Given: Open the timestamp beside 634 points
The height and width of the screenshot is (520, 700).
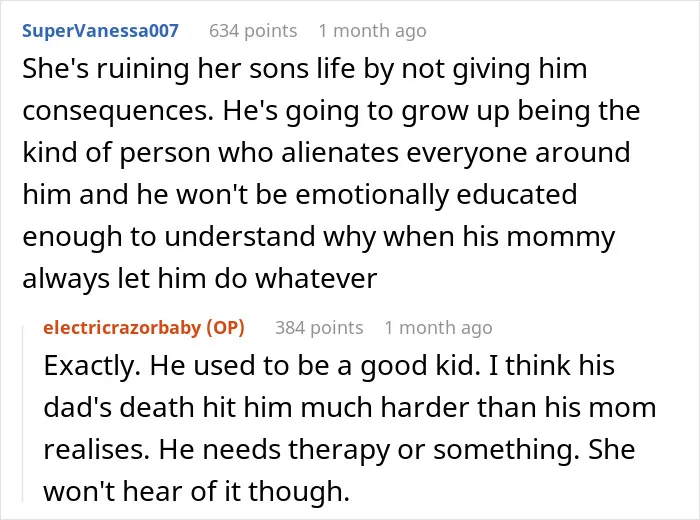Looking at the screenshot, I should click(372, 31).
